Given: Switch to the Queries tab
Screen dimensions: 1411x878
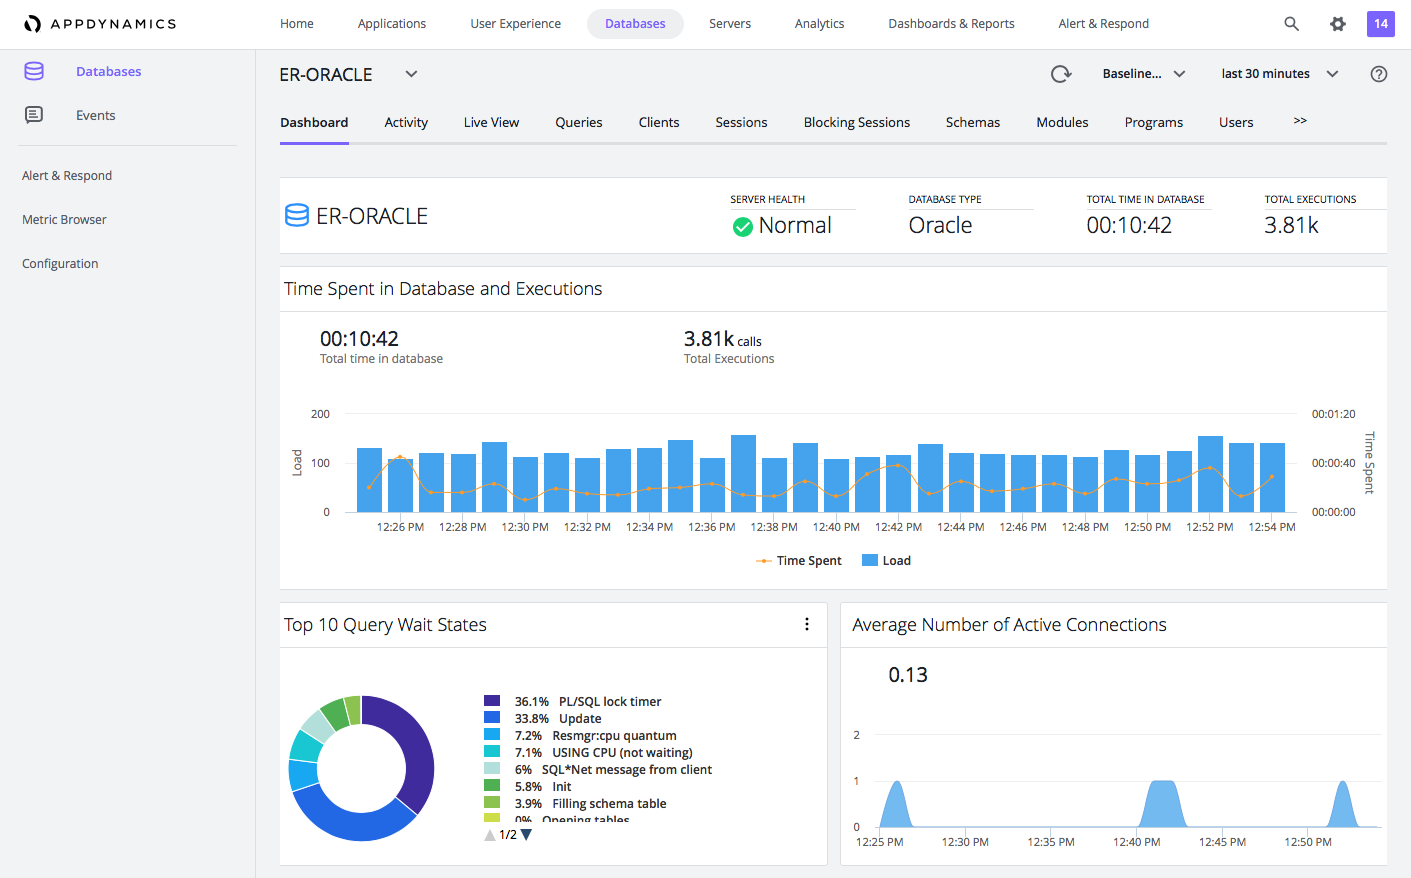Looking at the screenshot, I should pyautogui.click(x=579, y=123).
